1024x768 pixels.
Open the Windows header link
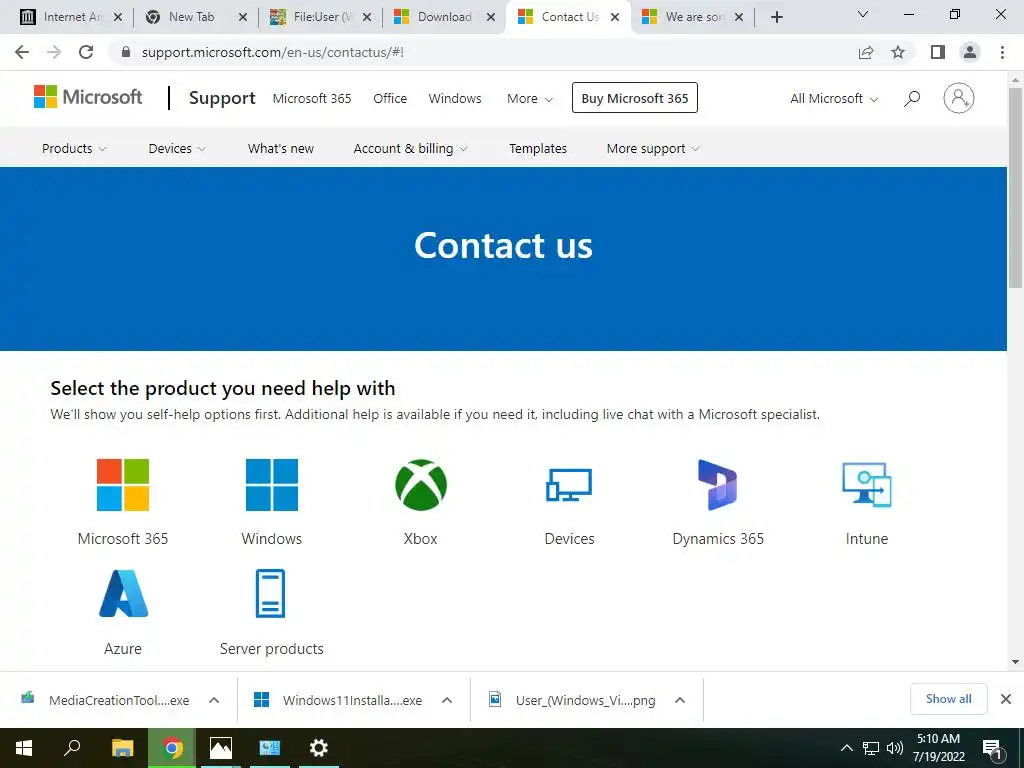pyautogui.click(x=455, y=99)
